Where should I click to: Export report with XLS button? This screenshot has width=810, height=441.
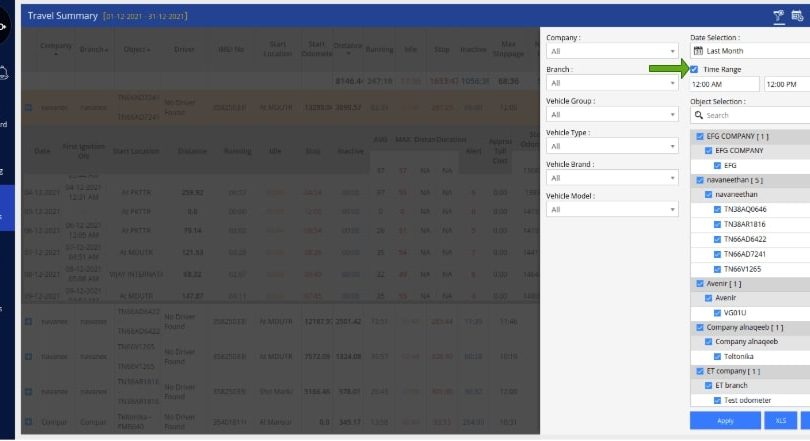tap(780, 421)
